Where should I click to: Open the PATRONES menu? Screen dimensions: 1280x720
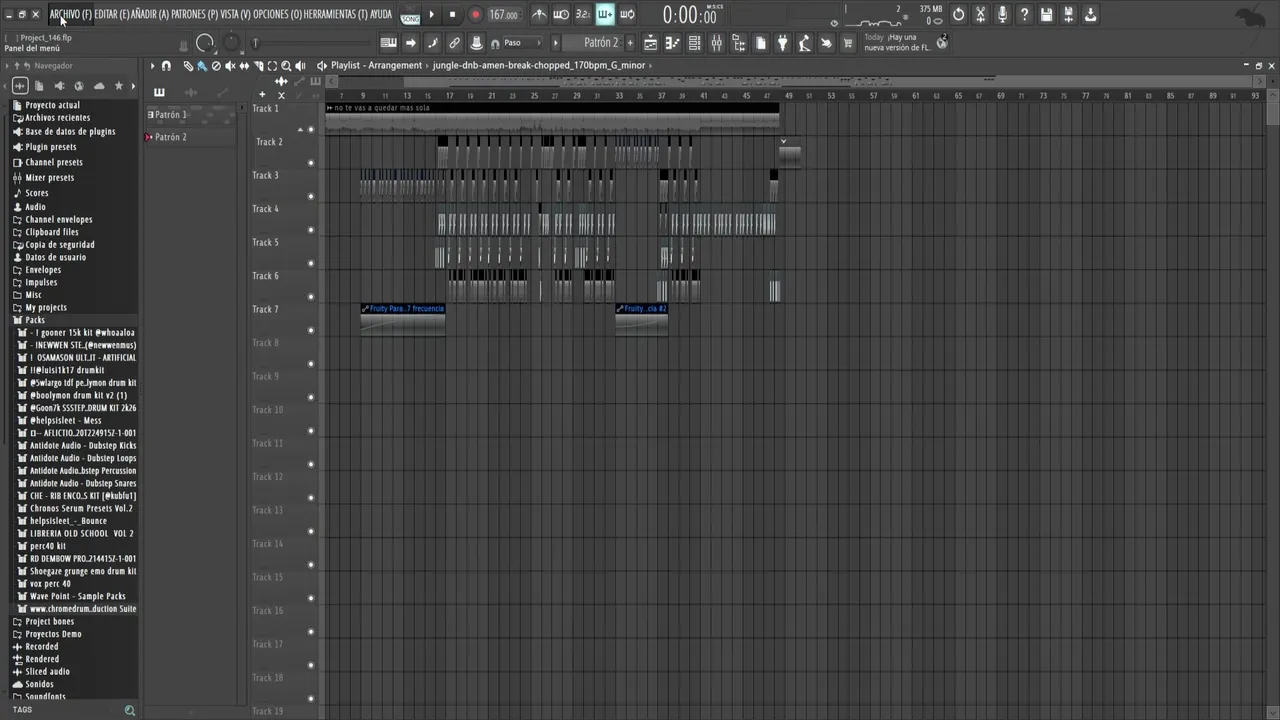click(194, 14)
